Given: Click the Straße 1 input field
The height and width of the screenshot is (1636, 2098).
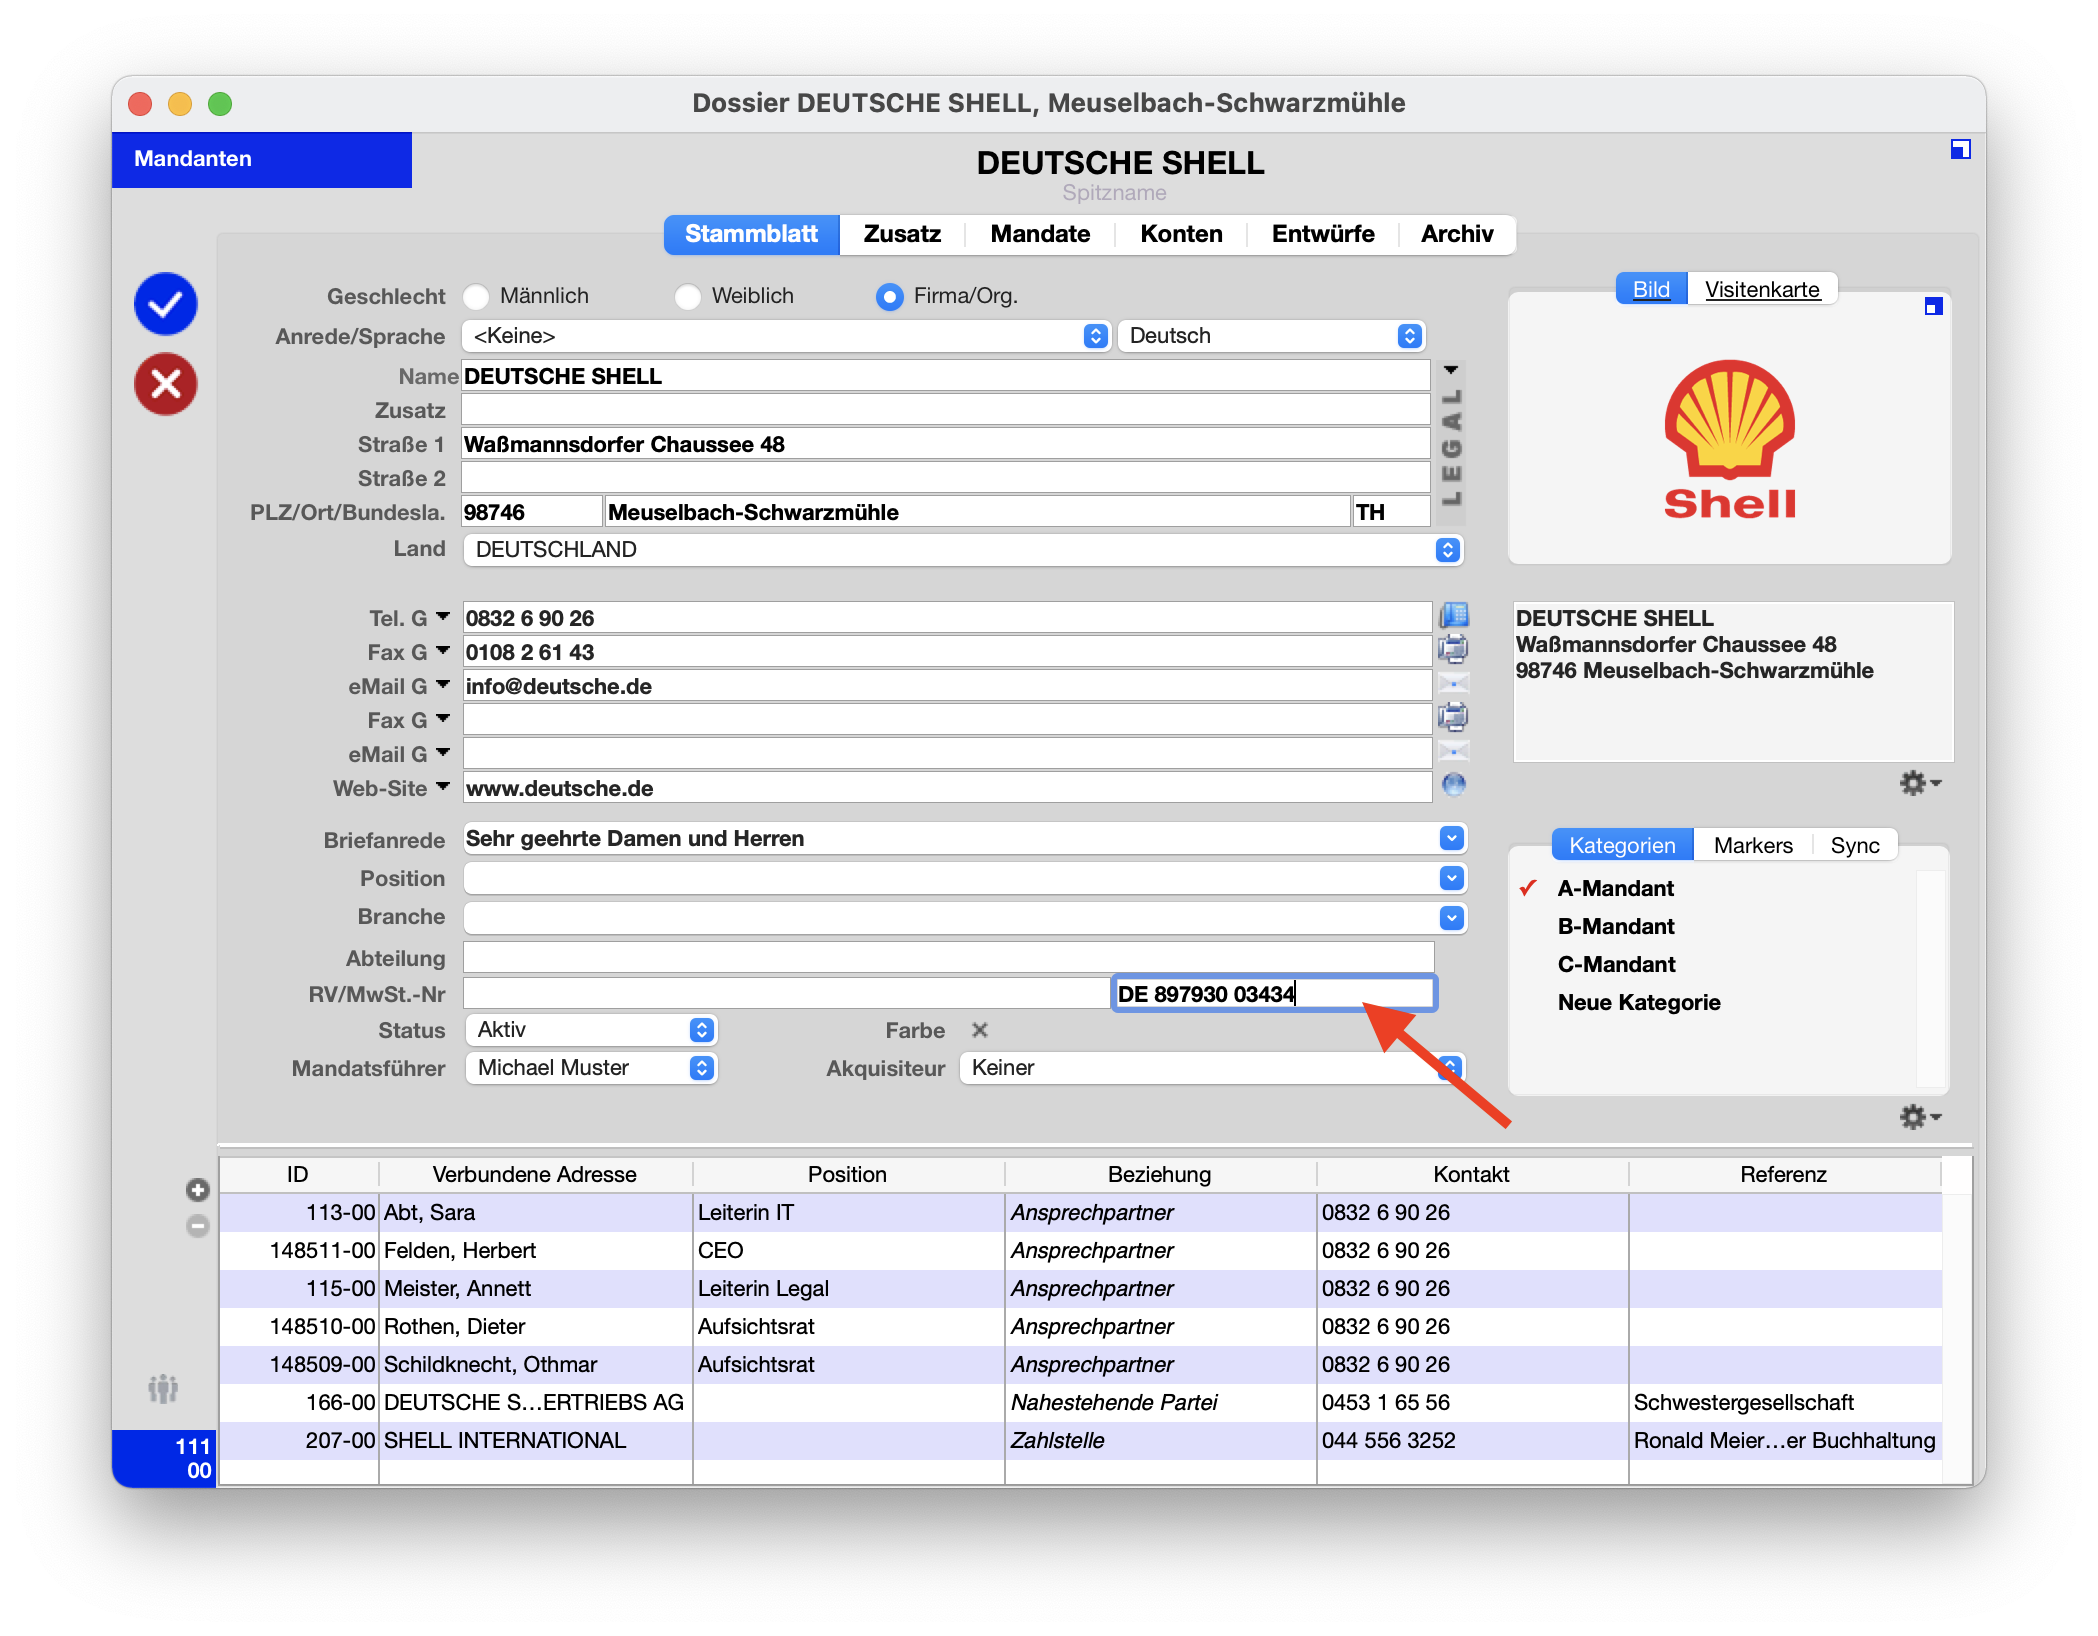Looking at the screenshot, I should point(945,444).
